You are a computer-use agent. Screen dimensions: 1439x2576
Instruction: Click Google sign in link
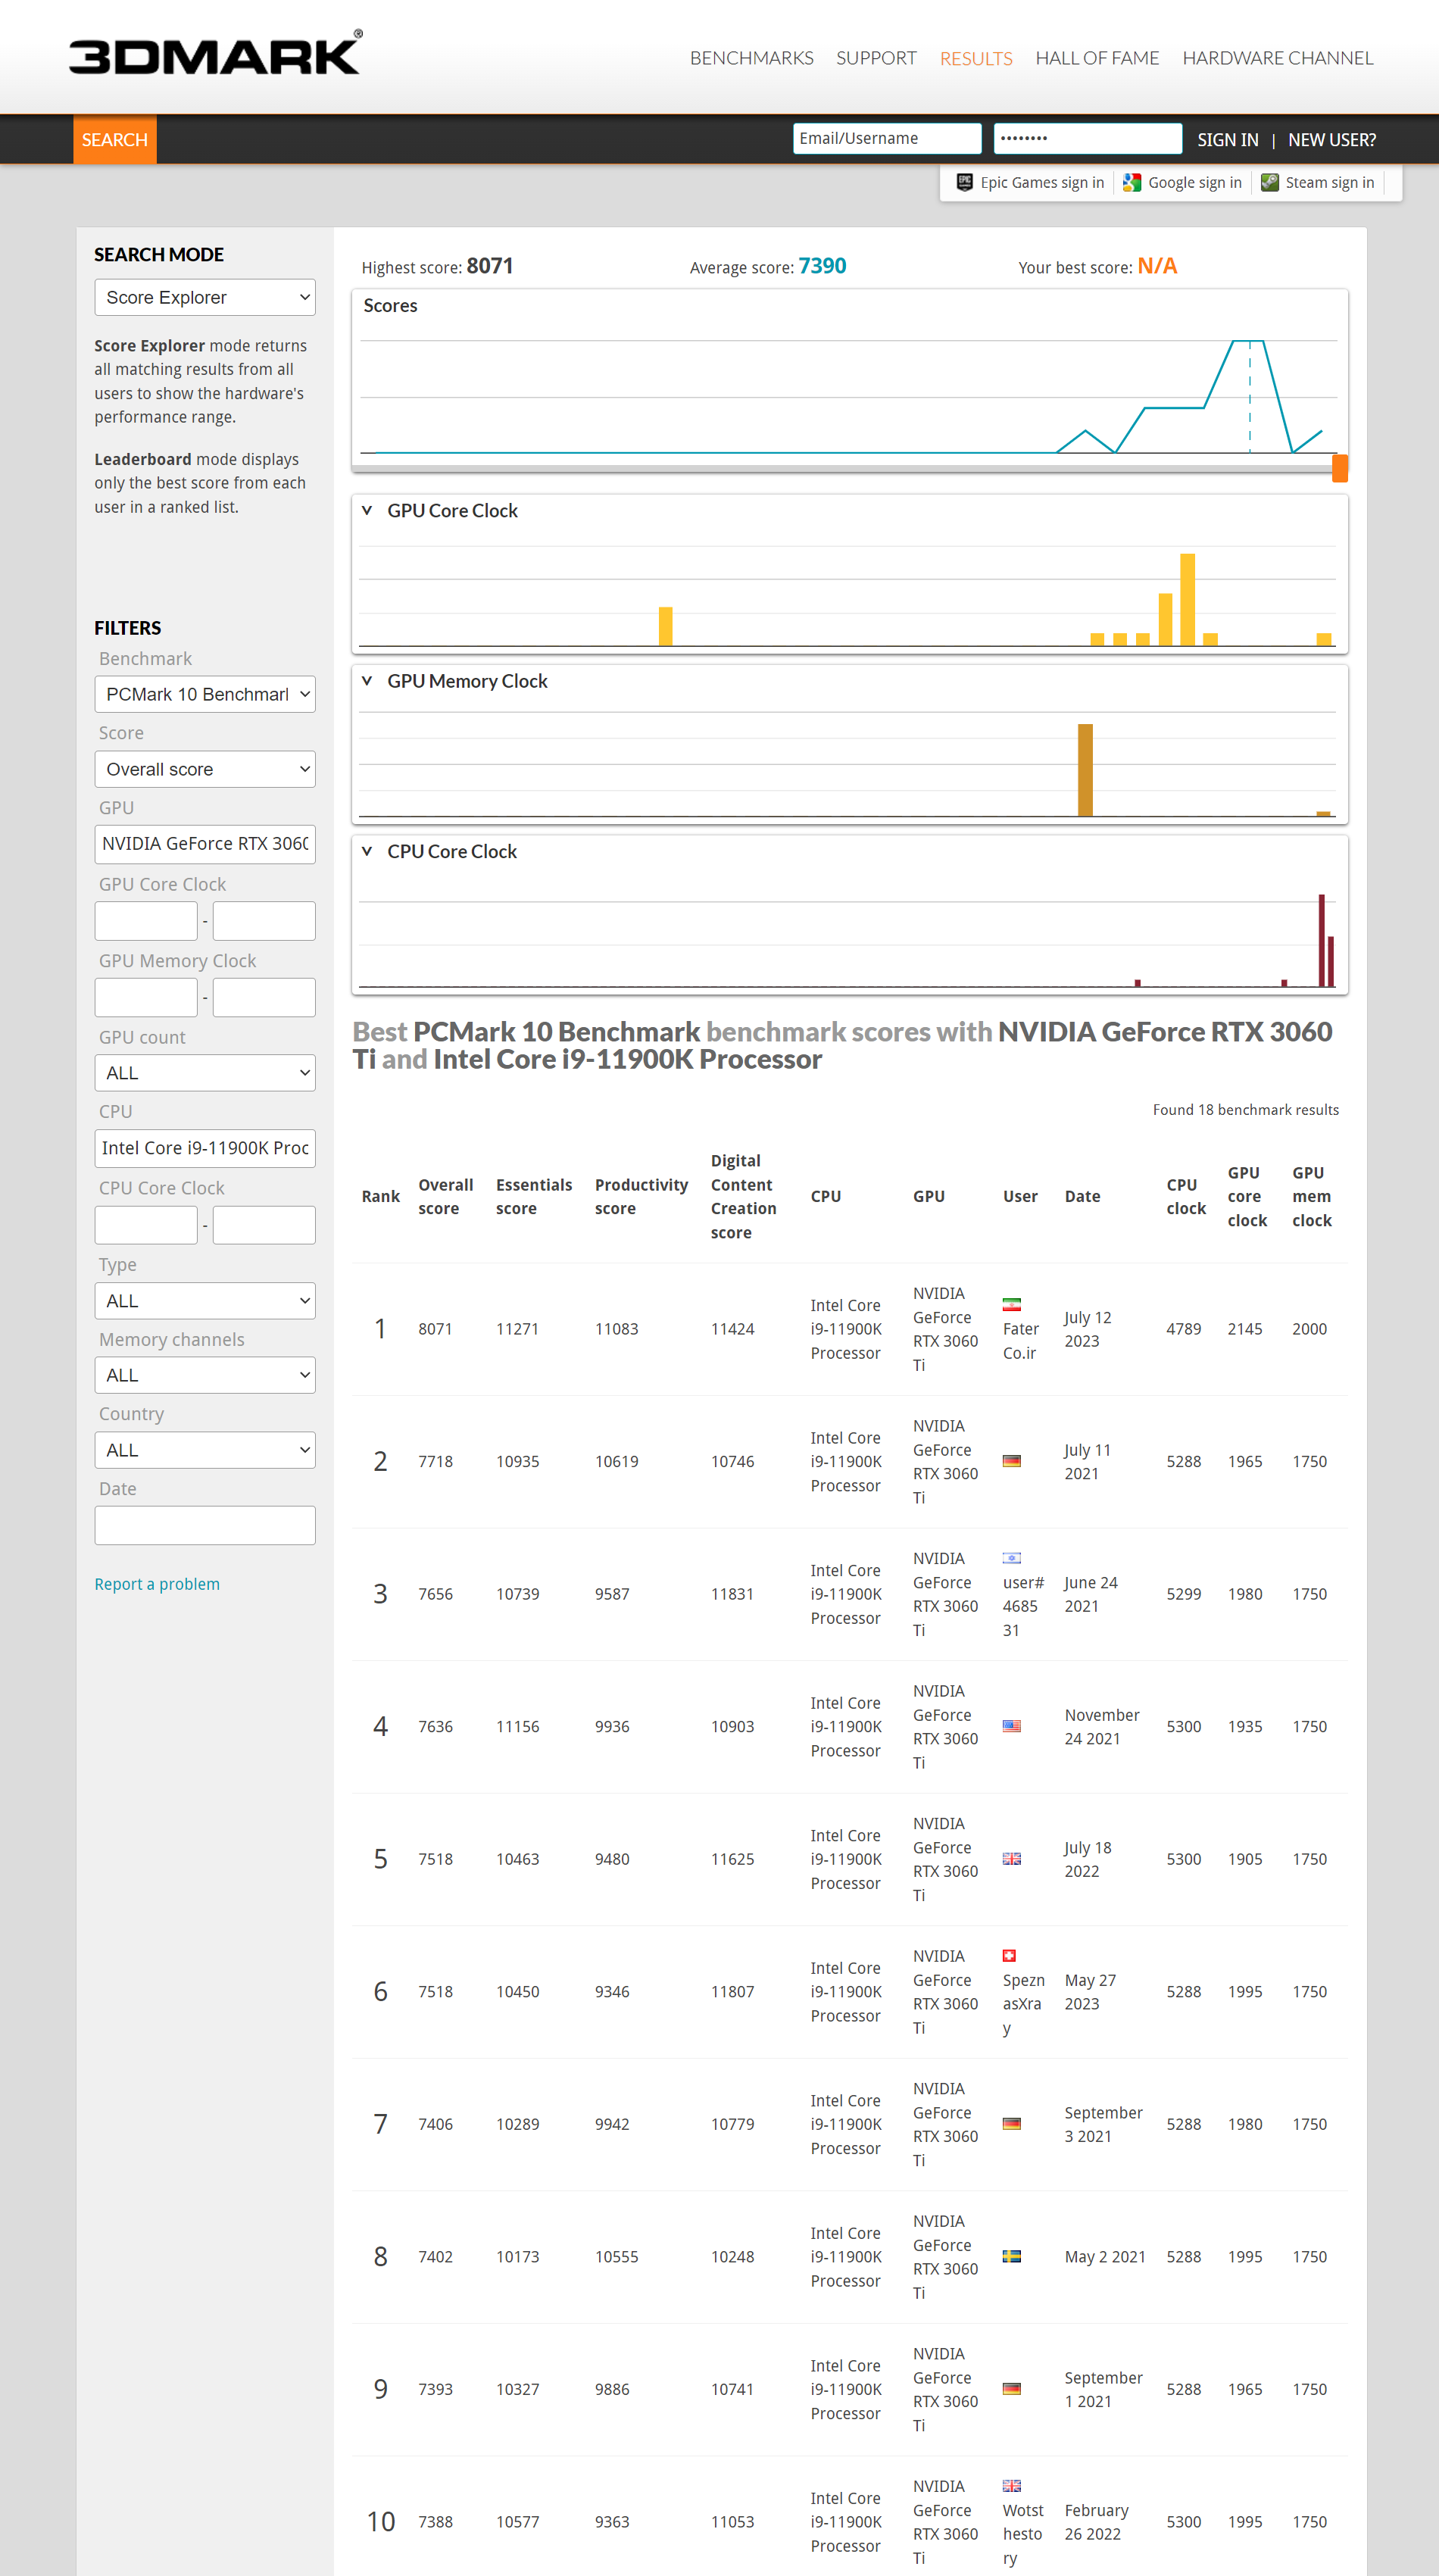click(1195, 182)
